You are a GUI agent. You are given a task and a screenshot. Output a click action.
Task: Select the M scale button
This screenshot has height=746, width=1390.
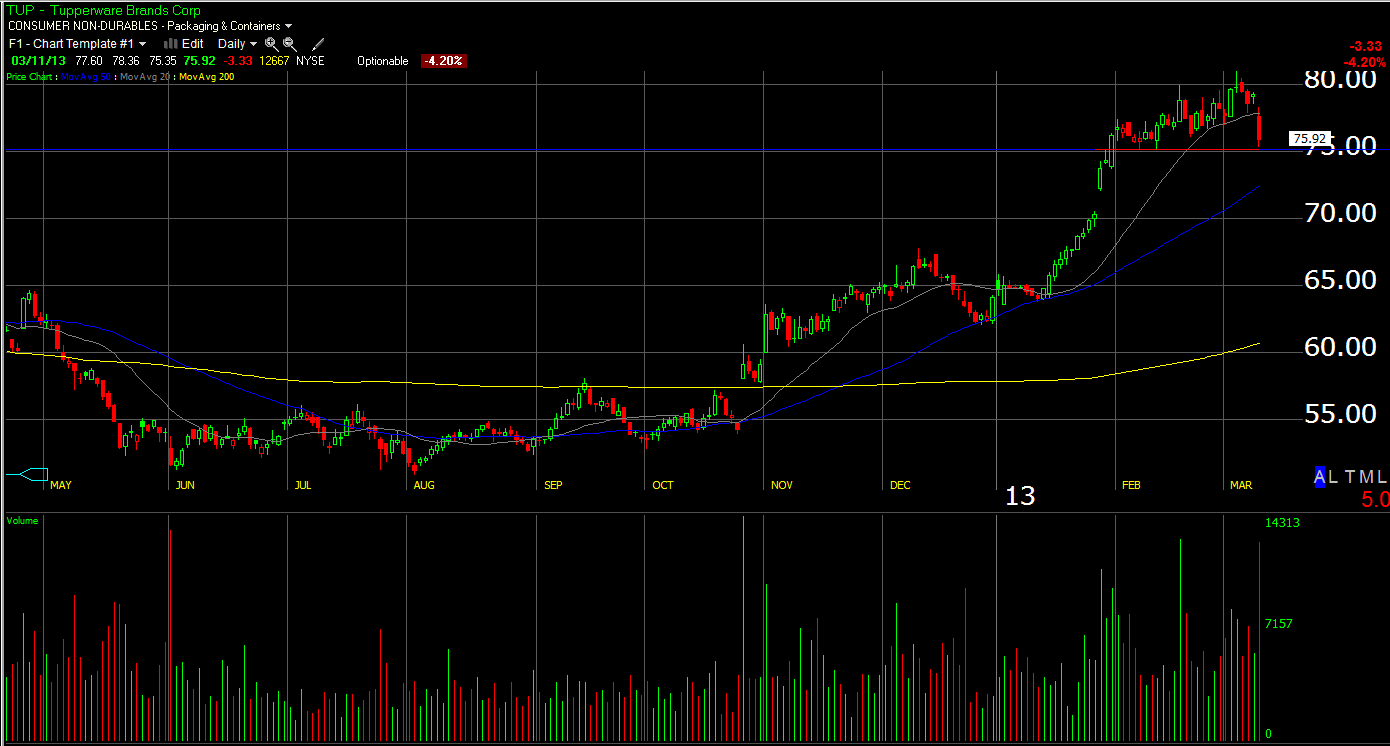(x=1365, y=477)
